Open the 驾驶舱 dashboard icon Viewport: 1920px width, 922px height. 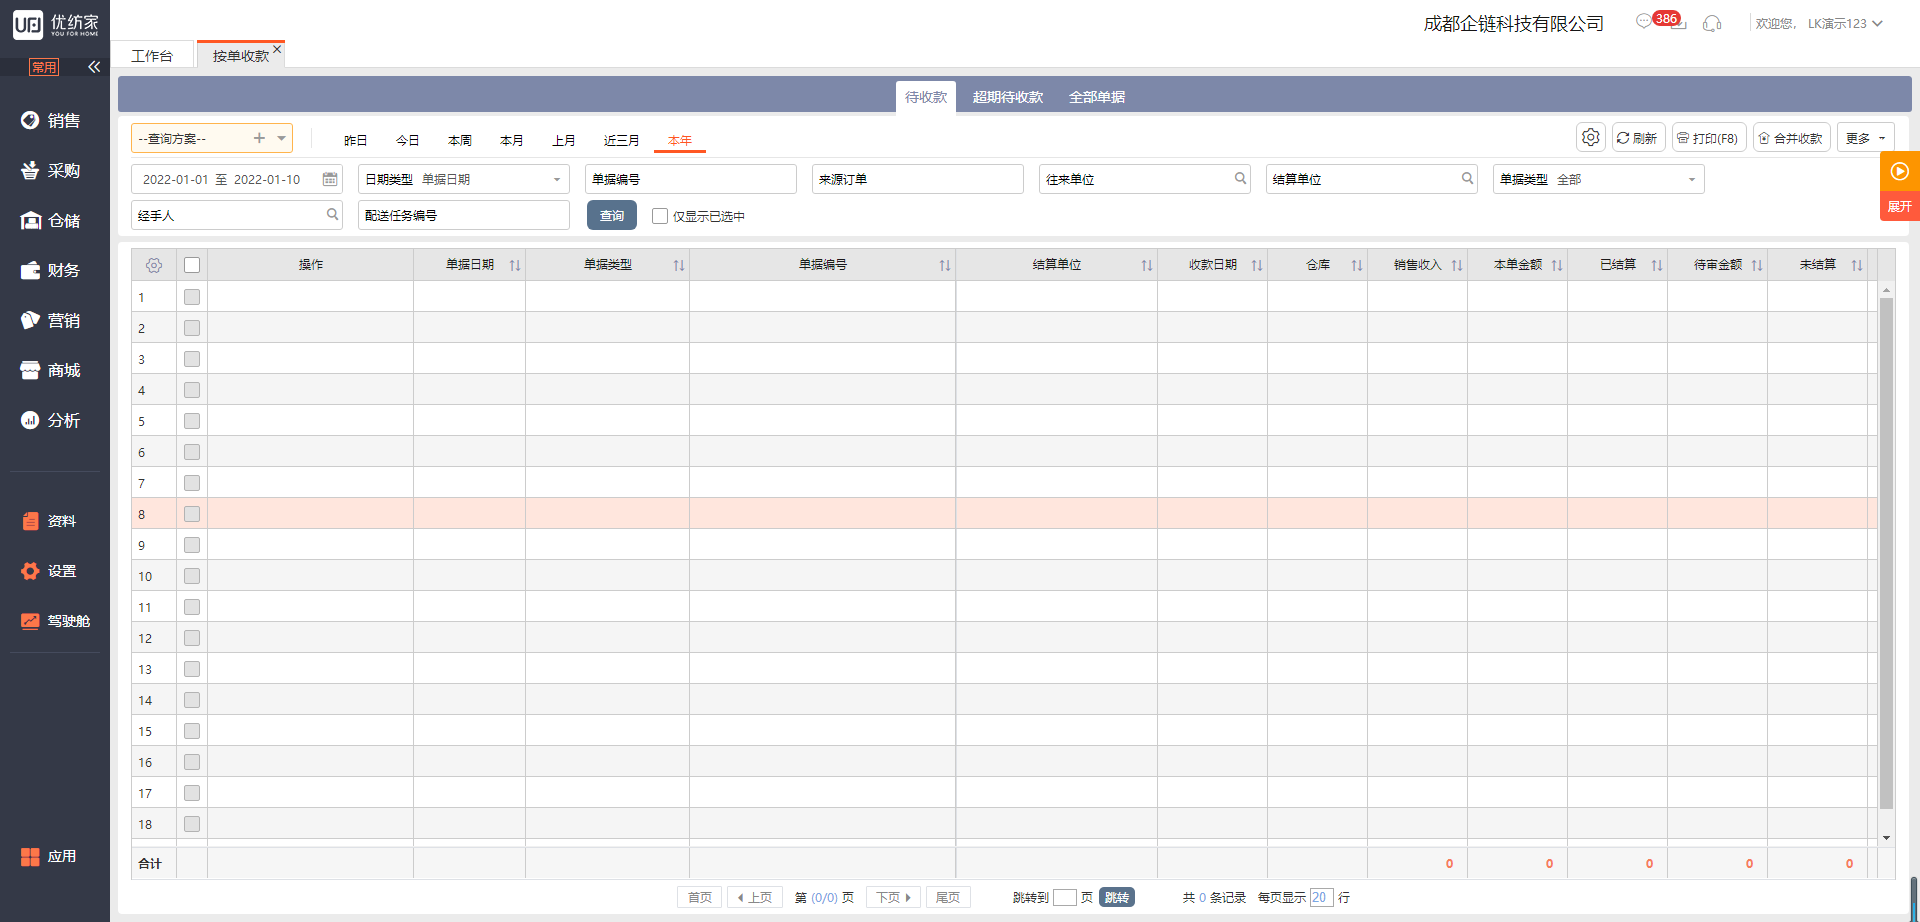coord(31,621)
